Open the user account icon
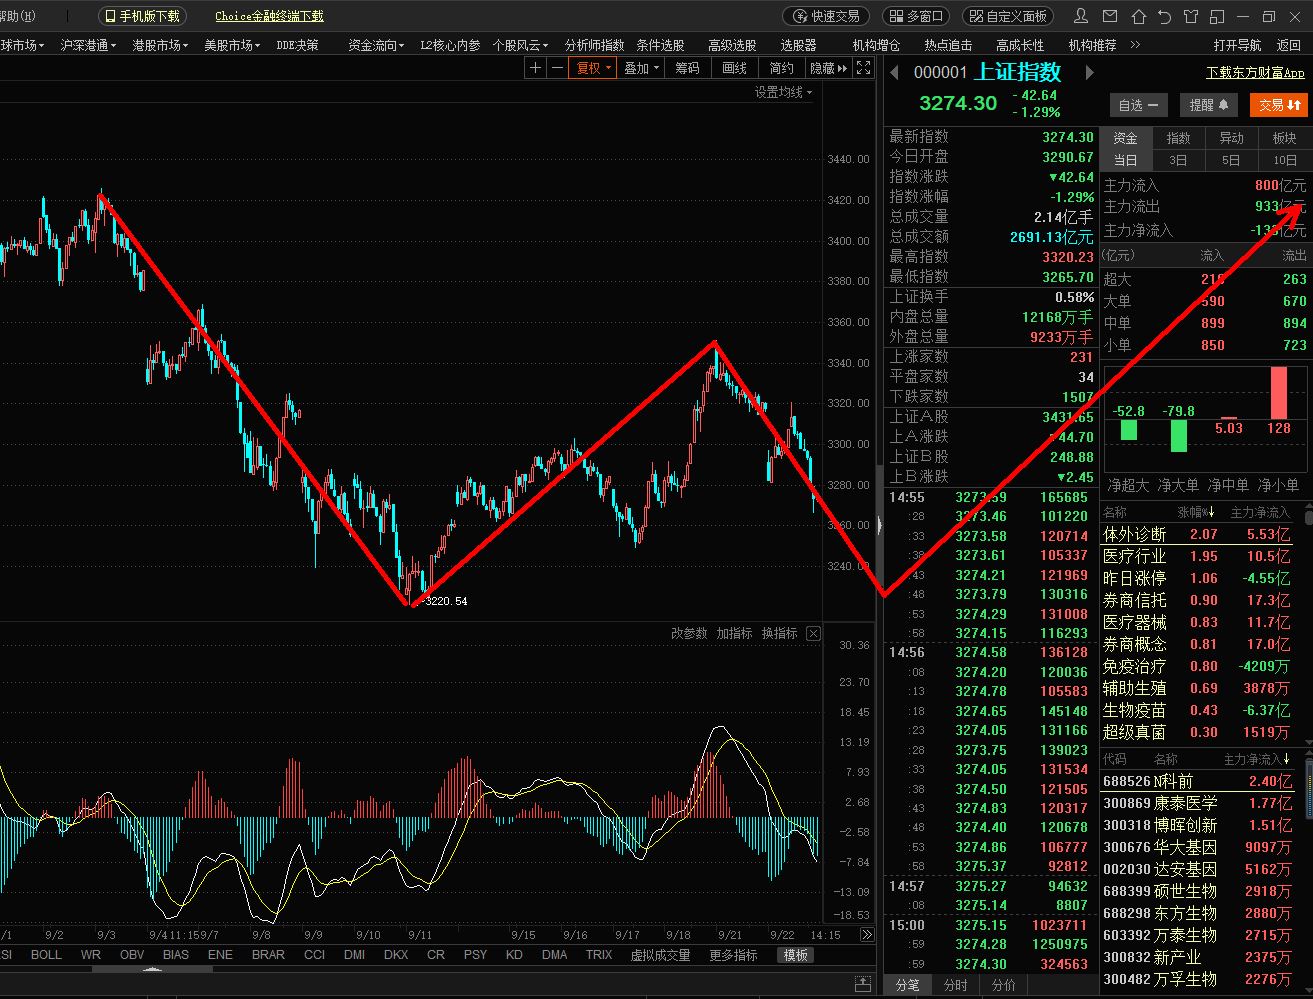The image size is (1313, 999). (1081, 16)
